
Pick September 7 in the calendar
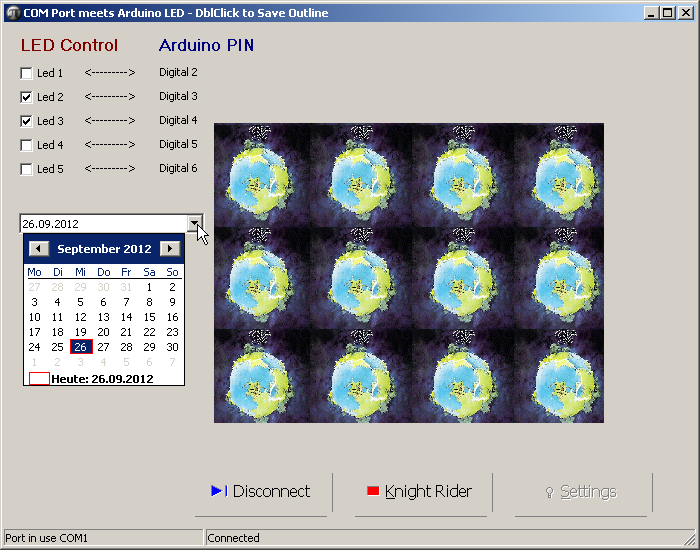[x=126, y=302]
